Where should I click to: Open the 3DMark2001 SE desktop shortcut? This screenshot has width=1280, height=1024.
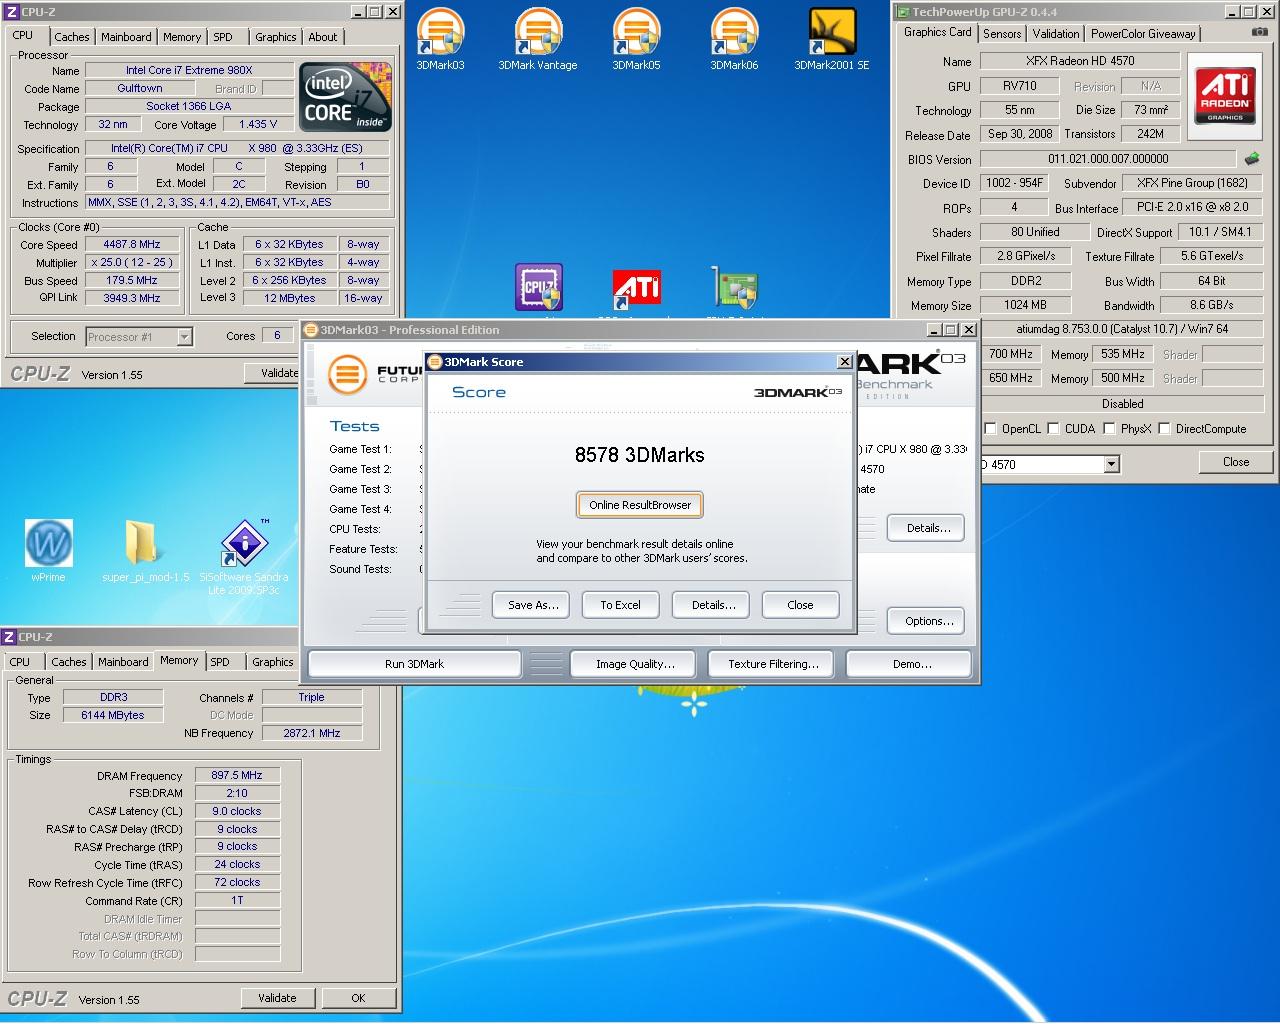tap(832, 40)
